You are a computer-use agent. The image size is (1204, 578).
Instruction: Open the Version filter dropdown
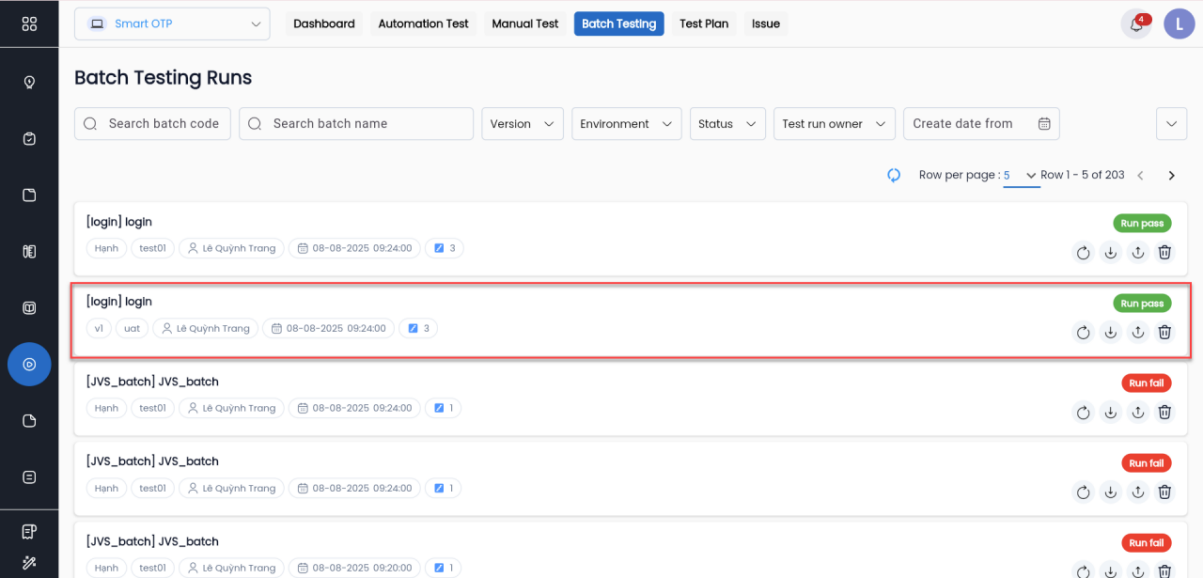522,124
